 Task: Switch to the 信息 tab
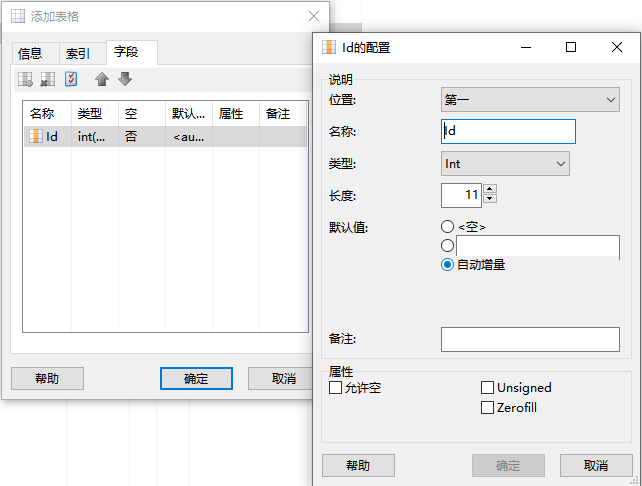coord(36,54)
